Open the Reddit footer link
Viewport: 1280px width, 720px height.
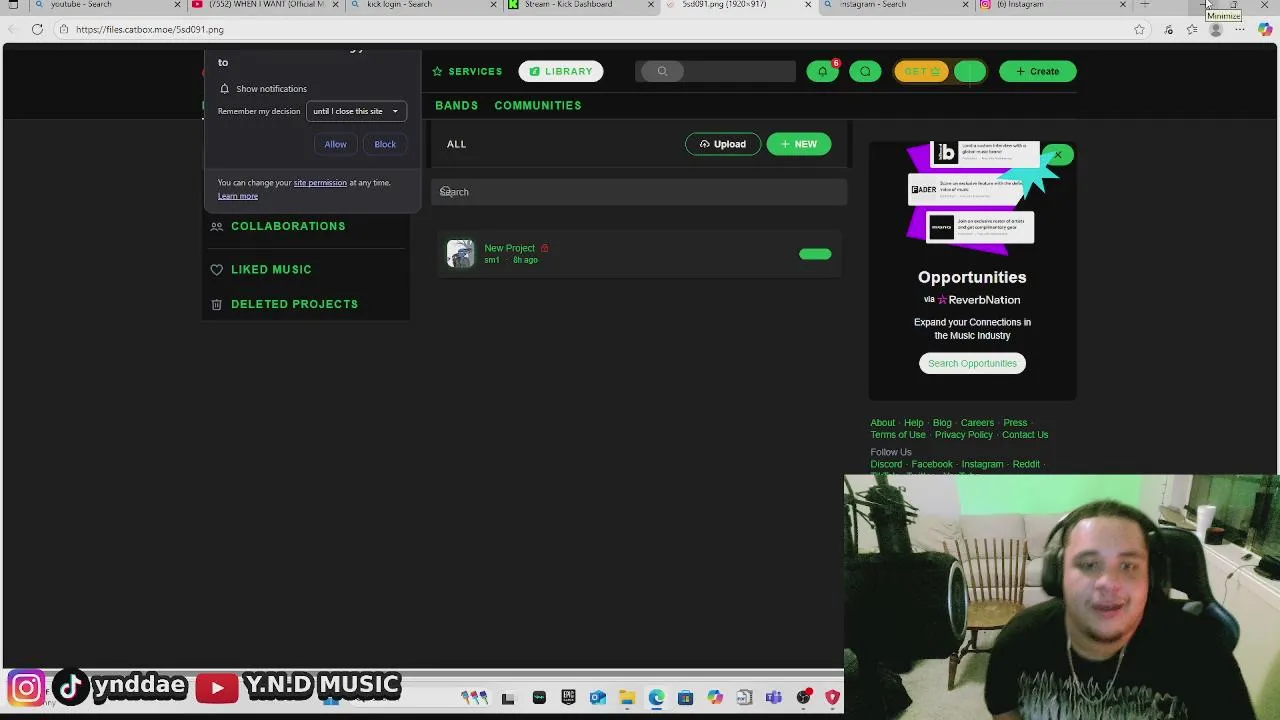1026,464
